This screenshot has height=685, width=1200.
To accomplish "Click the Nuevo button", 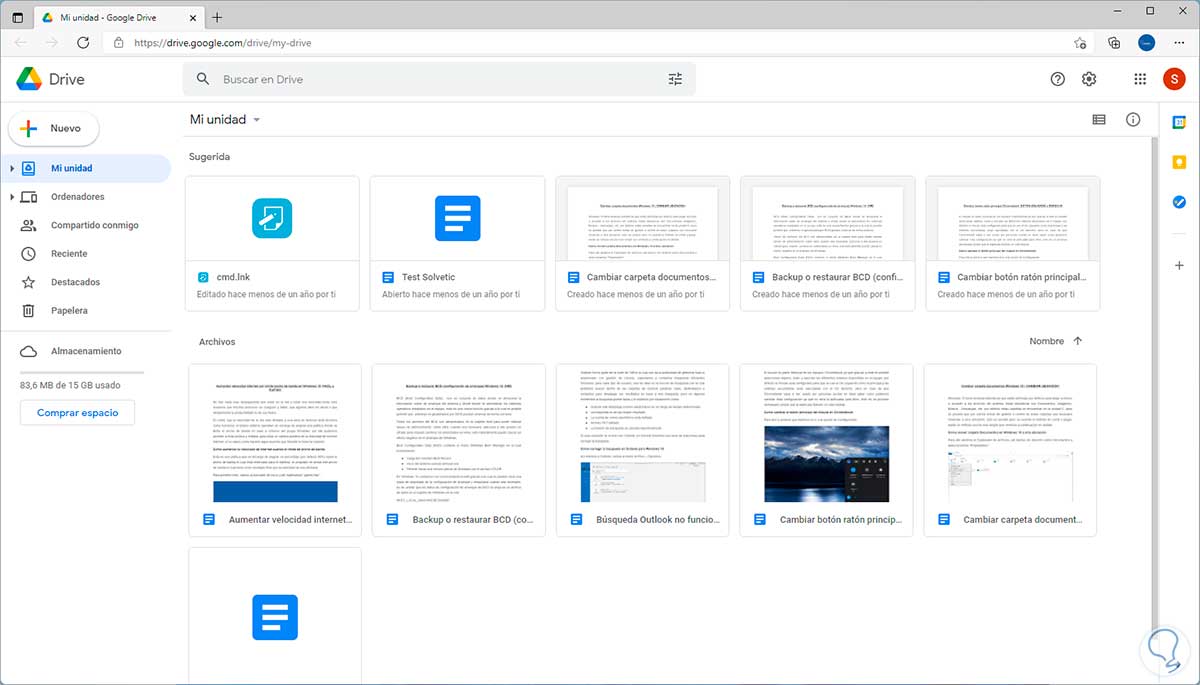I will [54, 128].
